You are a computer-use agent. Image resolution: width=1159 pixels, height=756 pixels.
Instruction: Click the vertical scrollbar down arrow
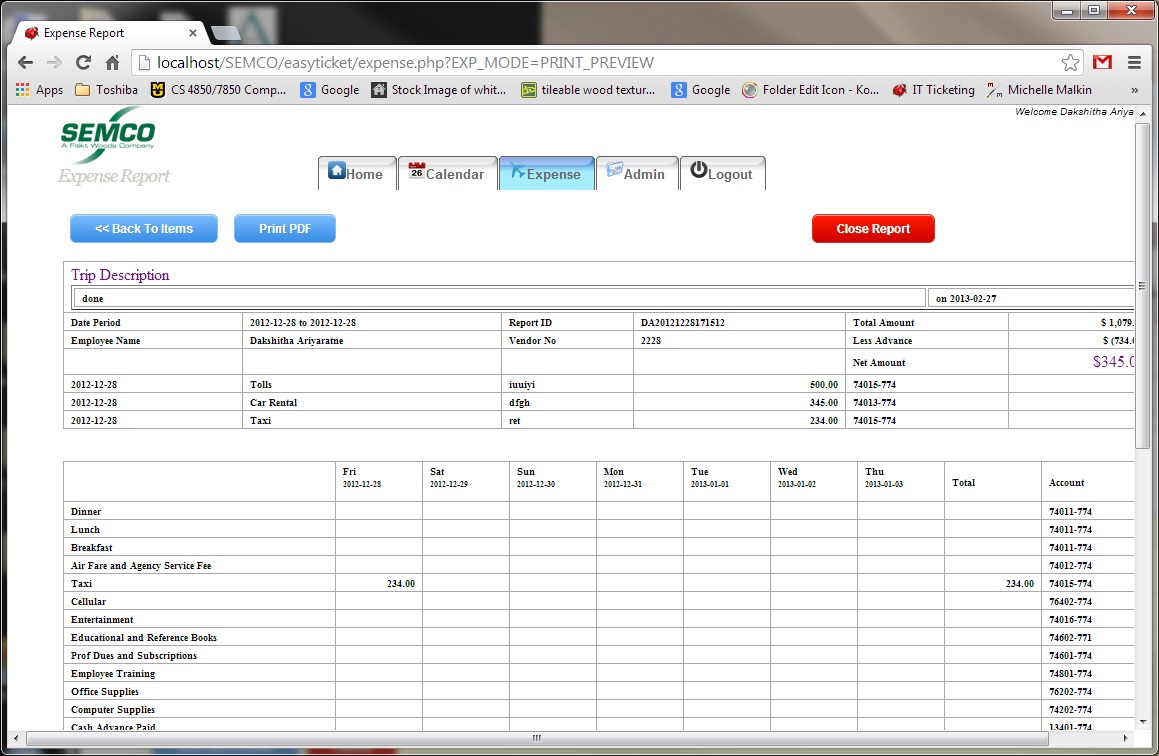(x=1142, y=721)
